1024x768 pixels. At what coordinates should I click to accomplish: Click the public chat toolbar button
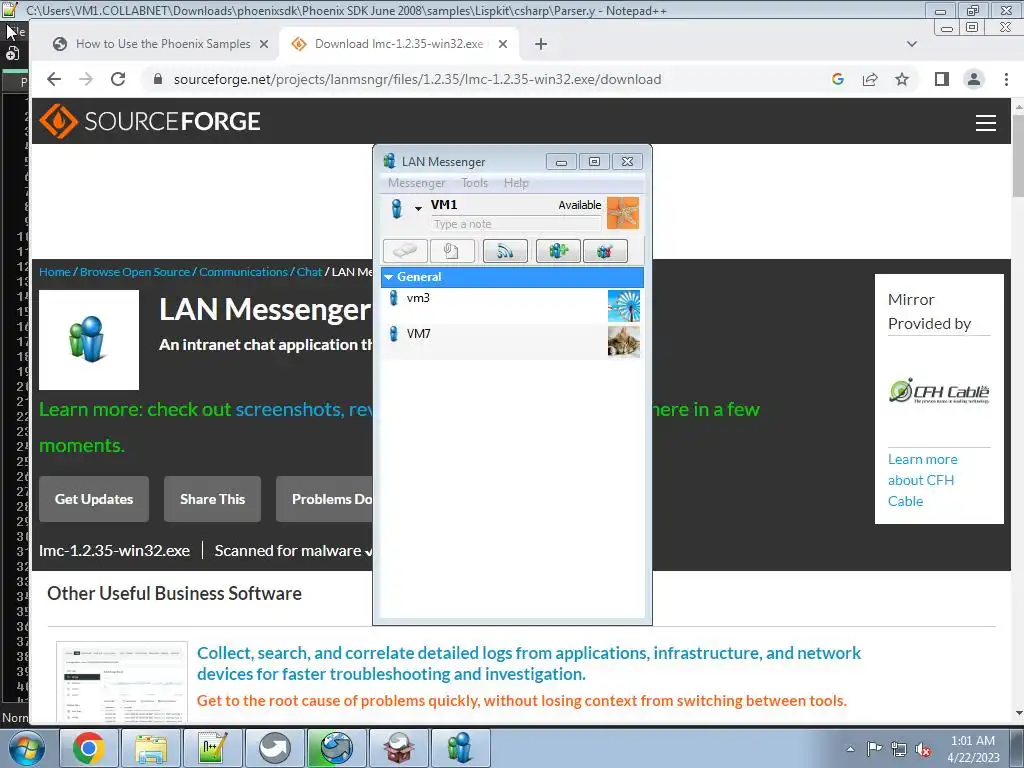[605, 251]
